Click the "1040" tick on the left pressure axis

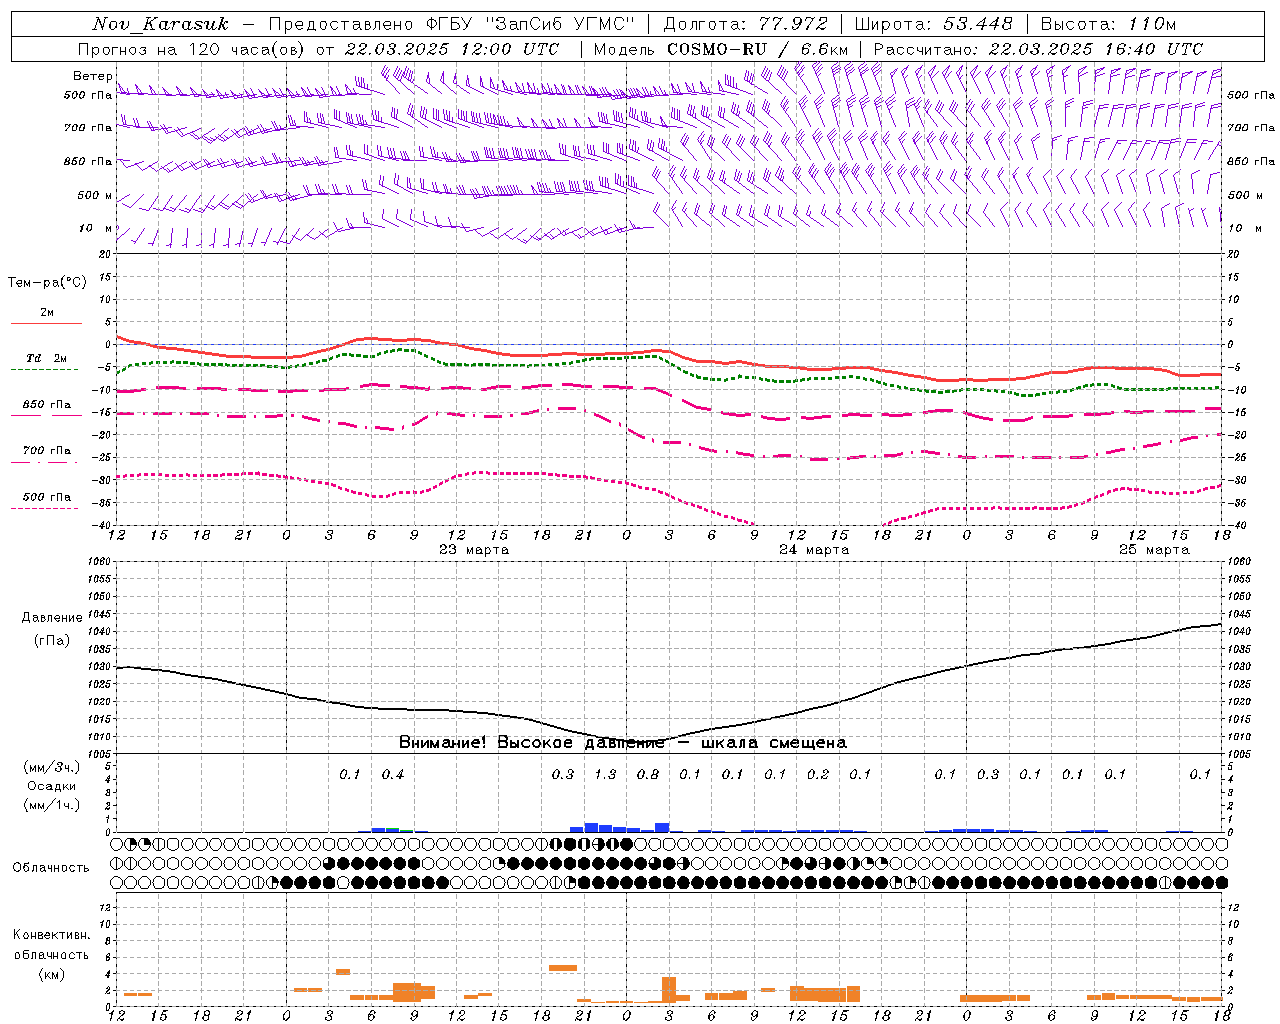[x=98, y=632]
